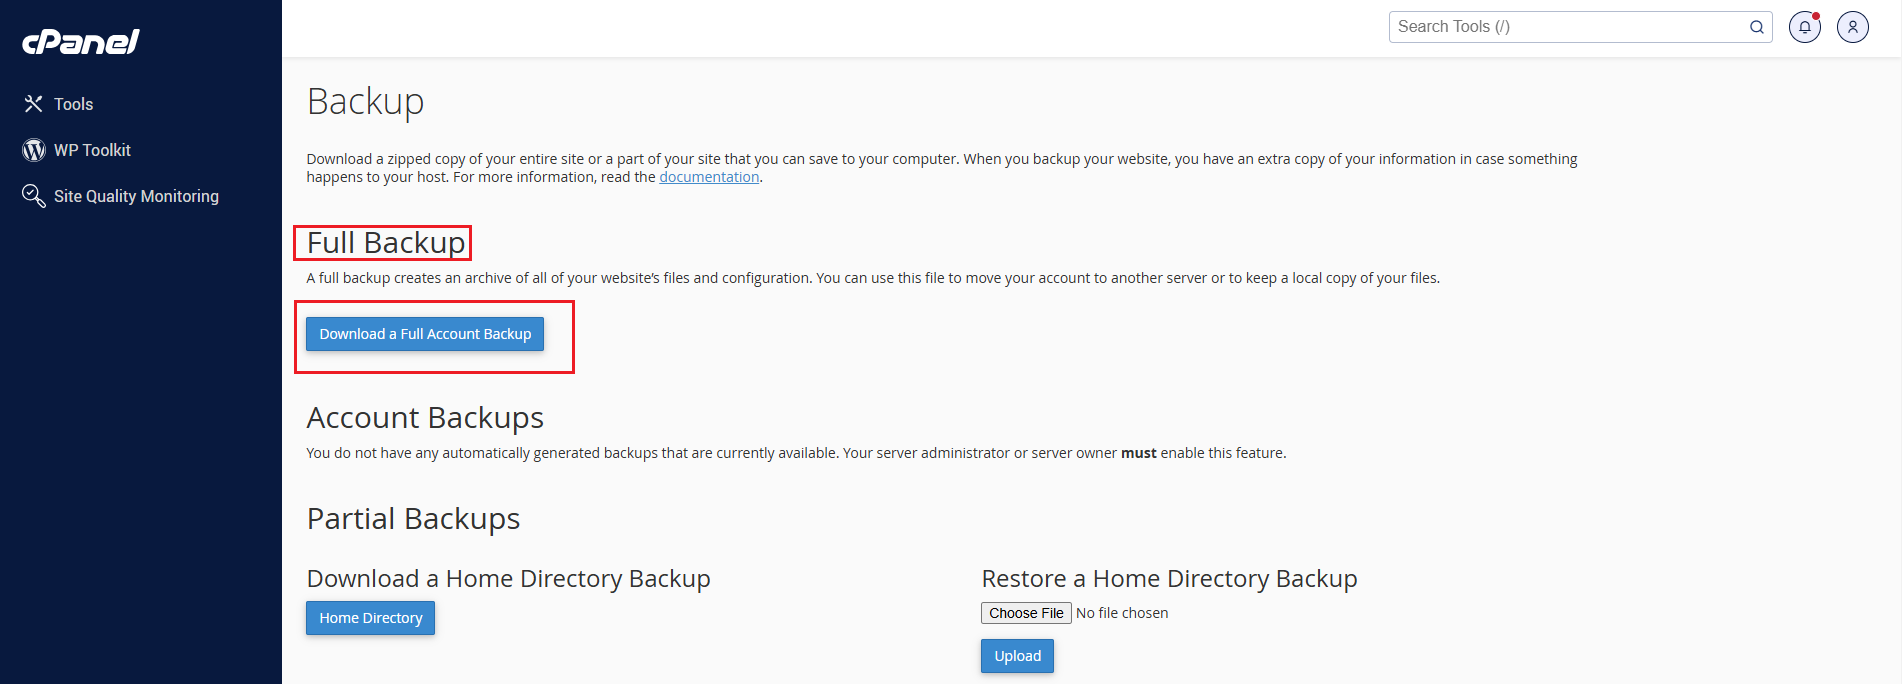
Task: Open the Tools menu item label
Action: [73, 104]
